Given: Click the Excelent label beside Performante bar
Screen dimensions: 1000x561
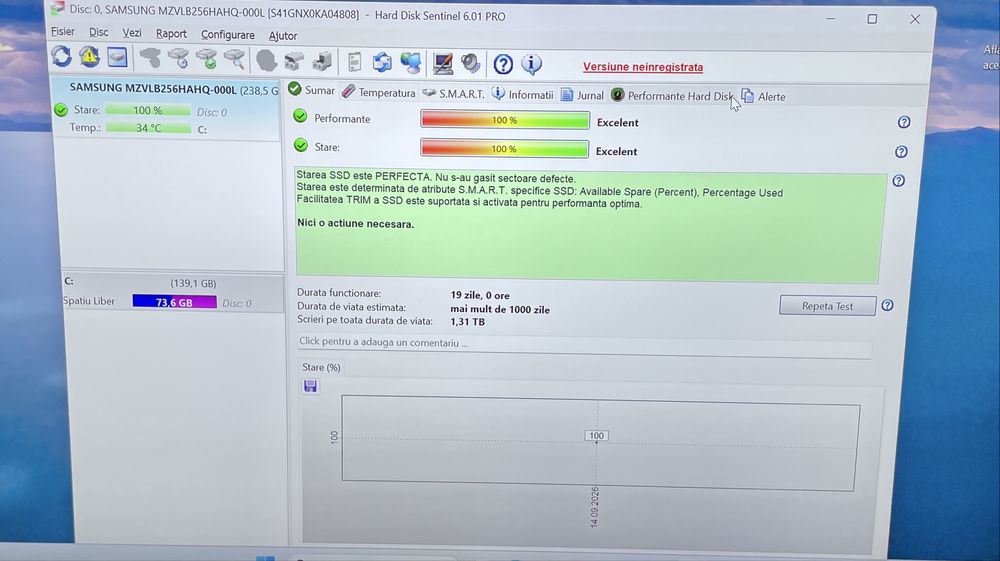Looking at the screenshot, I should [617, 122].
